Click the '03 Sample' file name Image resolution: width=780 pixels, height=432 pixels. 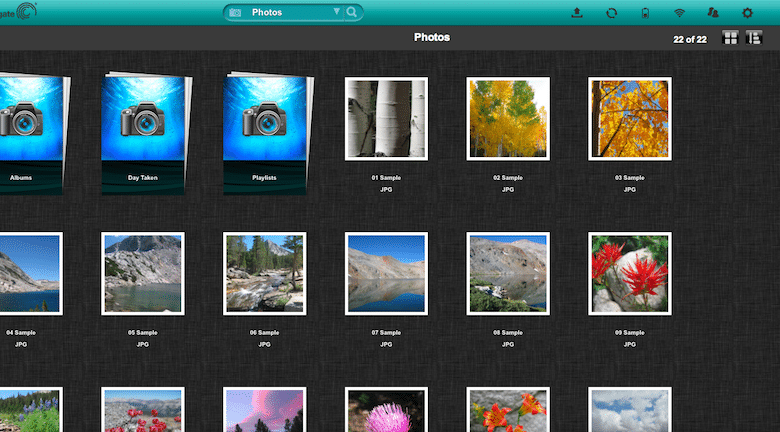[630, 178]
